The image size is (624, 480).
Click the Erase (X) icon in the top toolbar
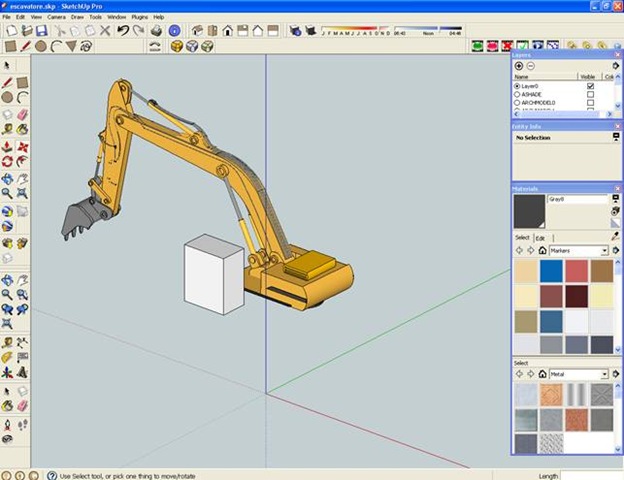click(105, 31)
